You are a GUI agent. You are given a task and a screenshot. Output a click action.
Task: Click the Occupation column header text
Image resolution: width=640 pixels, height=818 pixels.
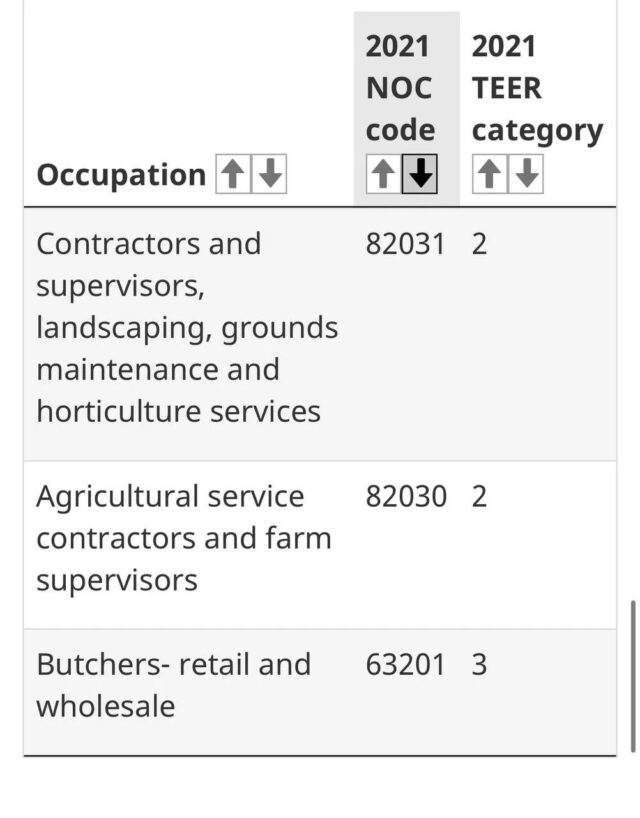pos(121,176)
